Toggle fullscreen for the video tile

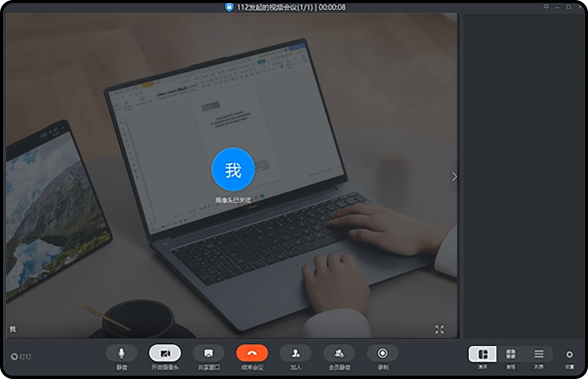pyautogui.click(x=440, y=330)
